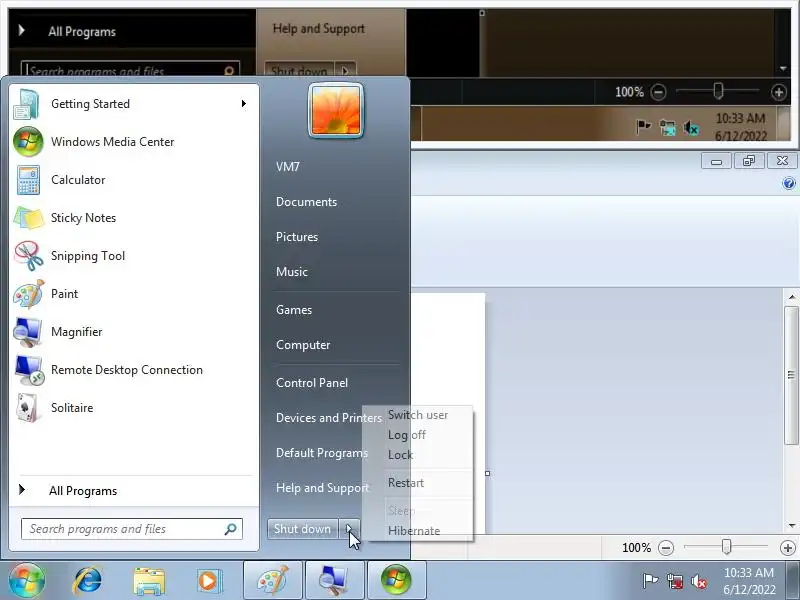800x600 pixels.
Task: Restore down the Paint window
Action: click(749, 161)
